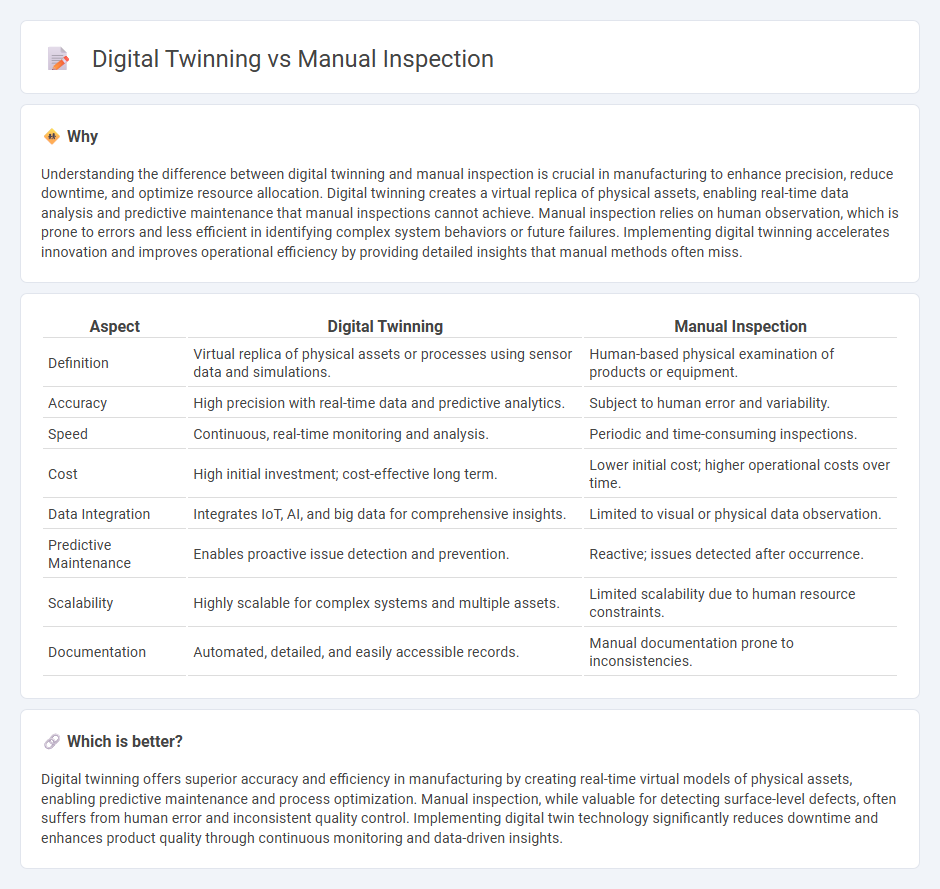Click cell 'Virtual replica of physical assets or processes'
The height and width of the screenshot is (889, 940).
(385, 363)
